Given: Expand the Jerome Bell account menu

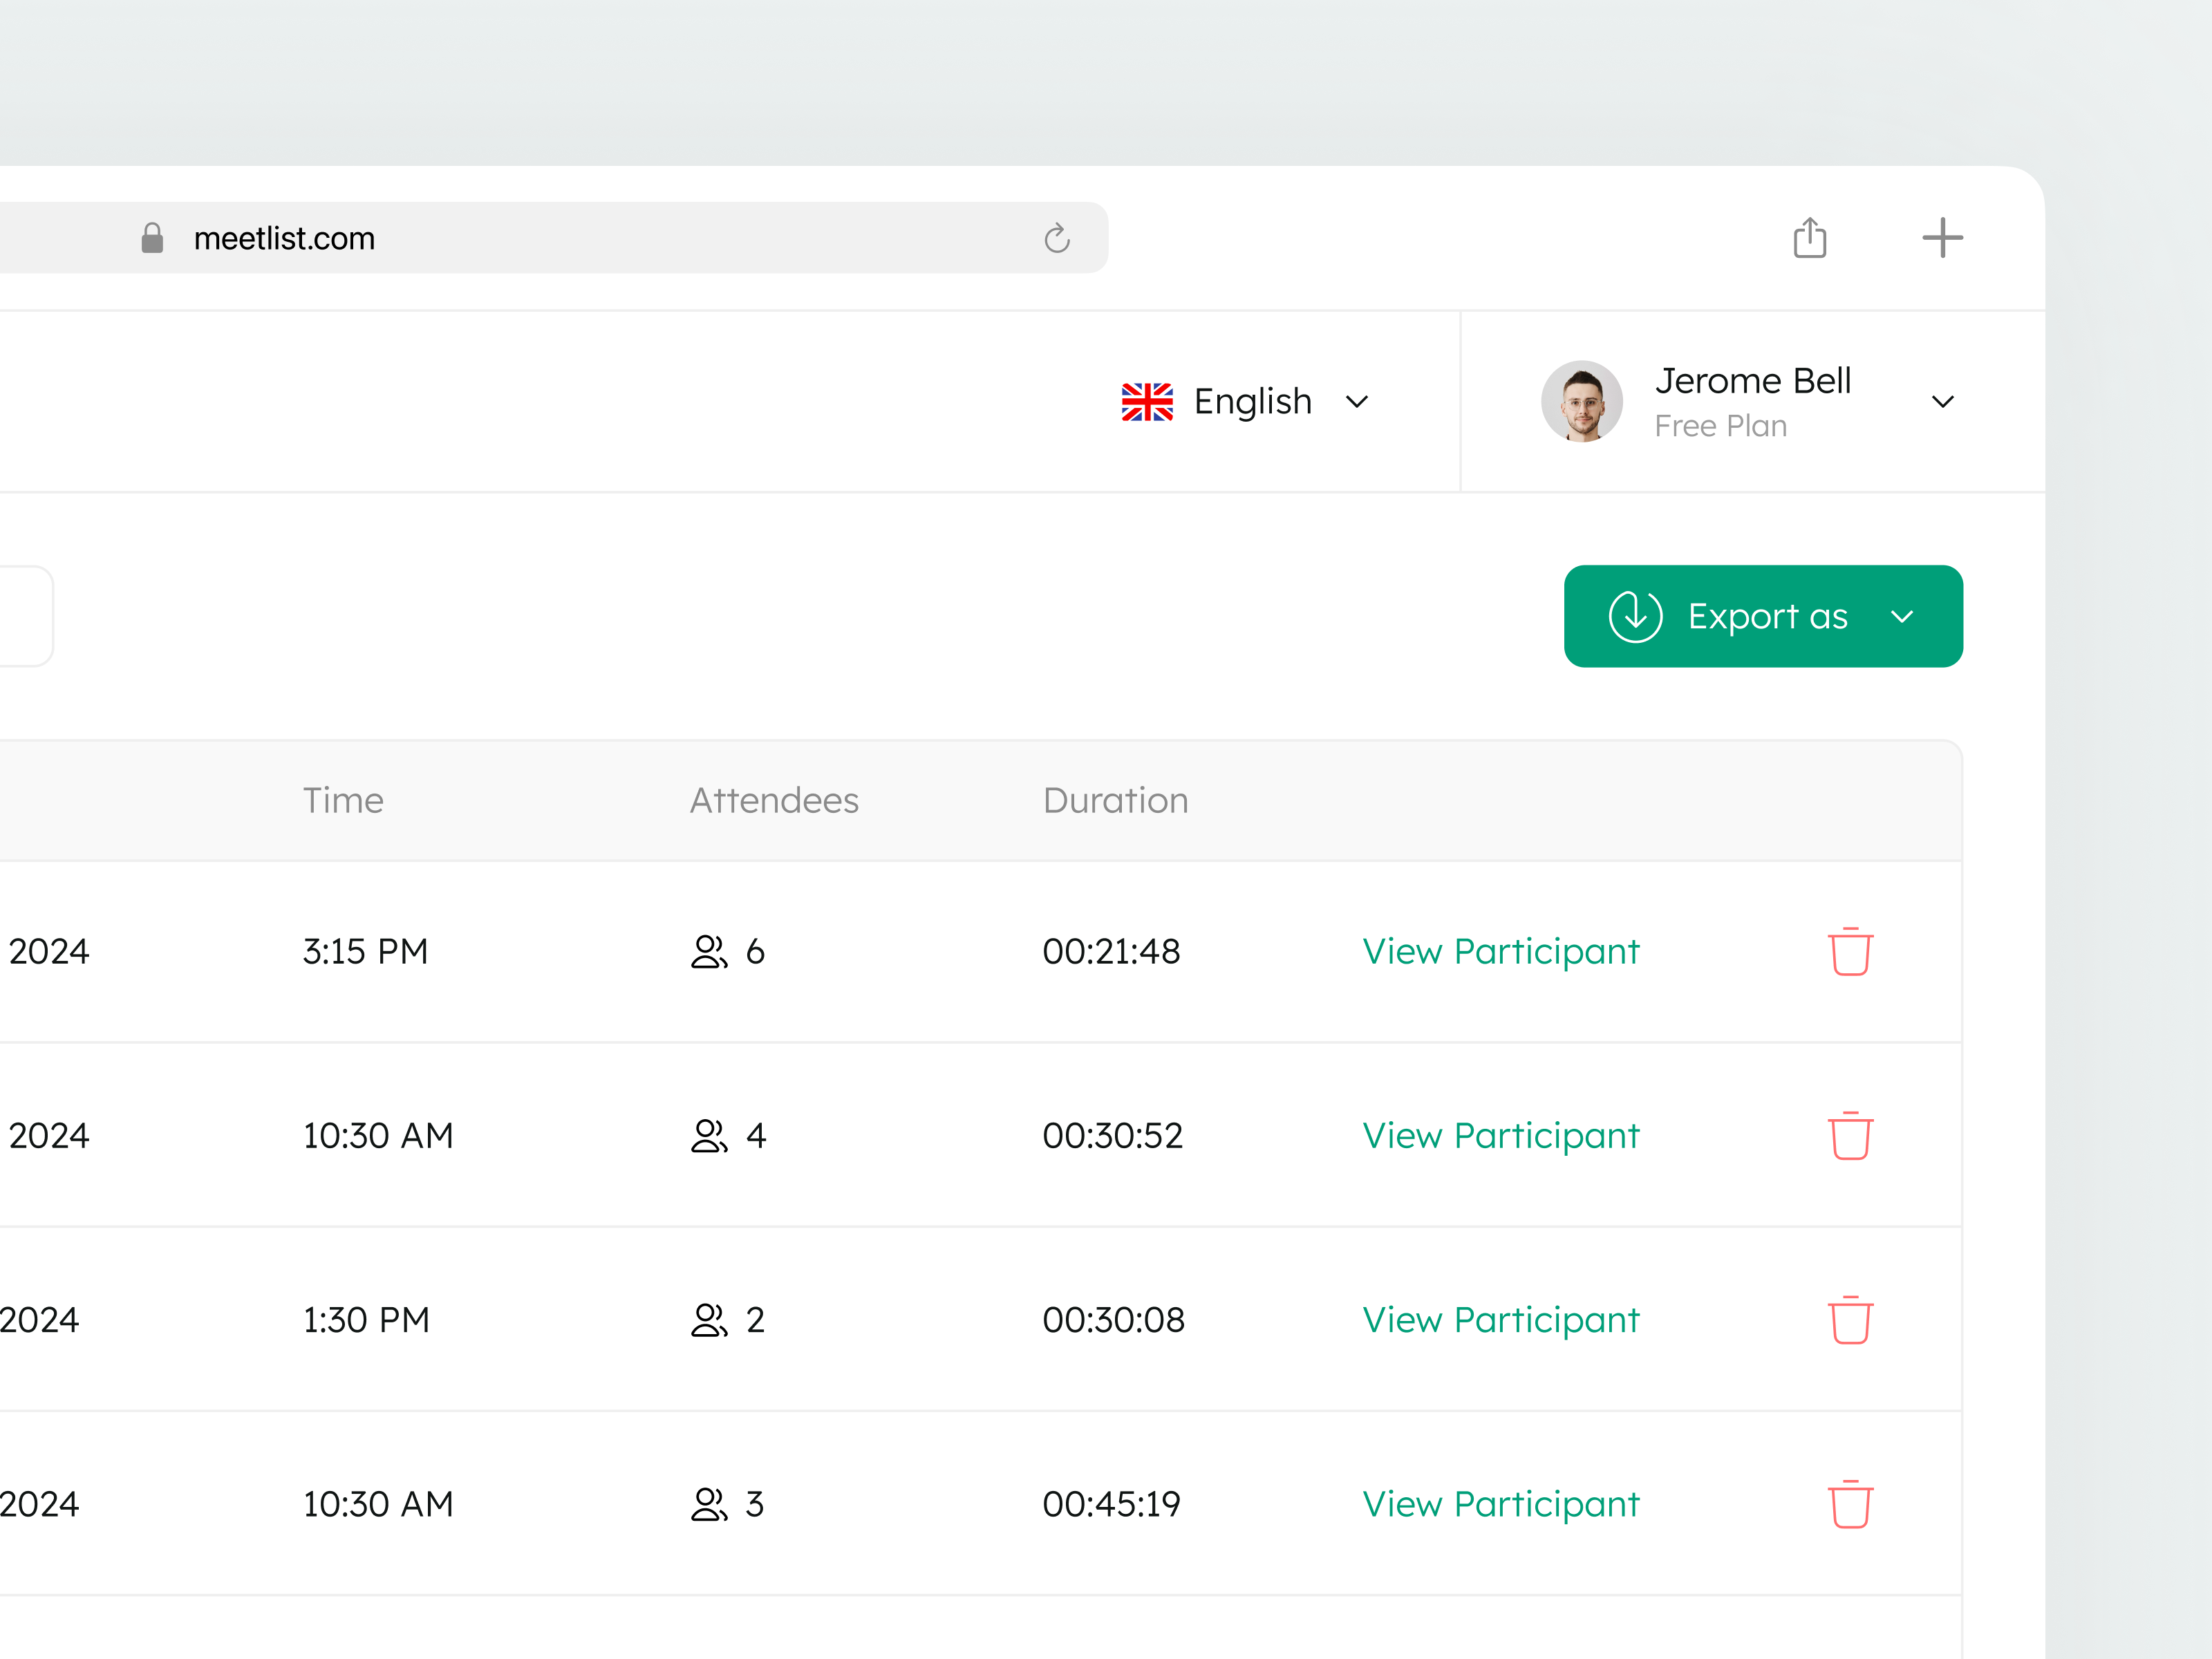Looking at the screenshot, I should (x=1943, y=401).
